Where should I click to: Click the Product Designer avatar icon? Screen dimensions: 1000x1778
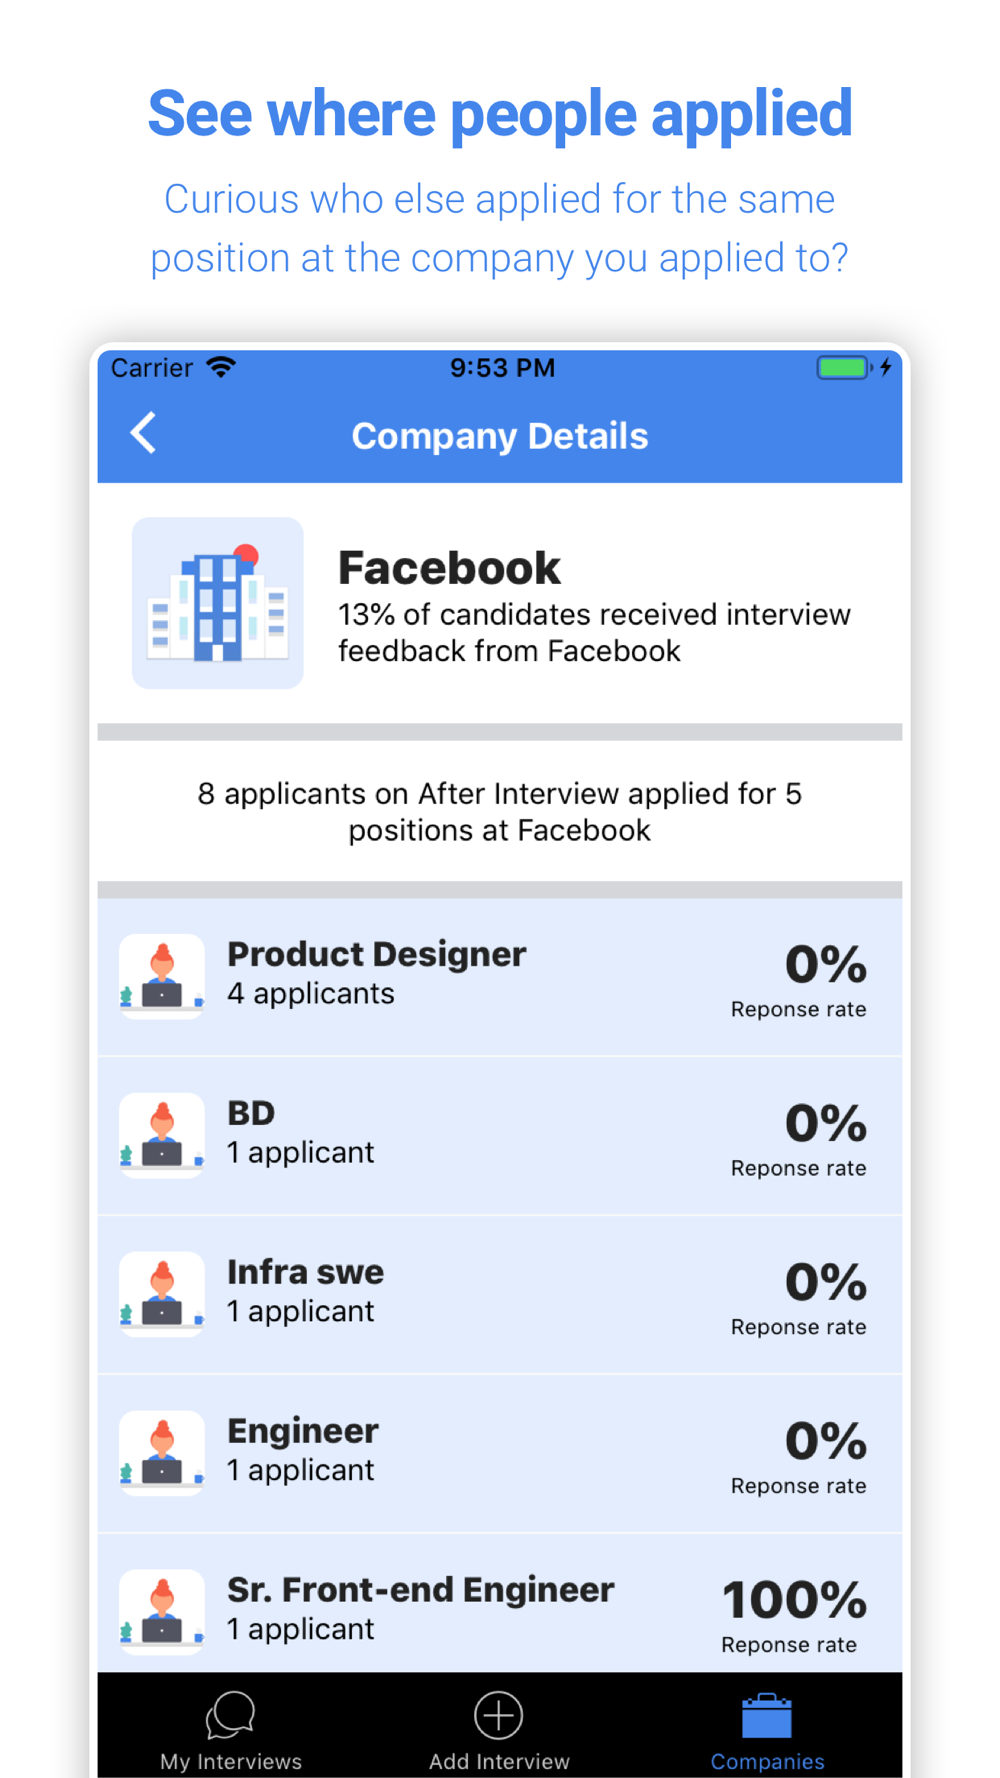coord(162,976)
